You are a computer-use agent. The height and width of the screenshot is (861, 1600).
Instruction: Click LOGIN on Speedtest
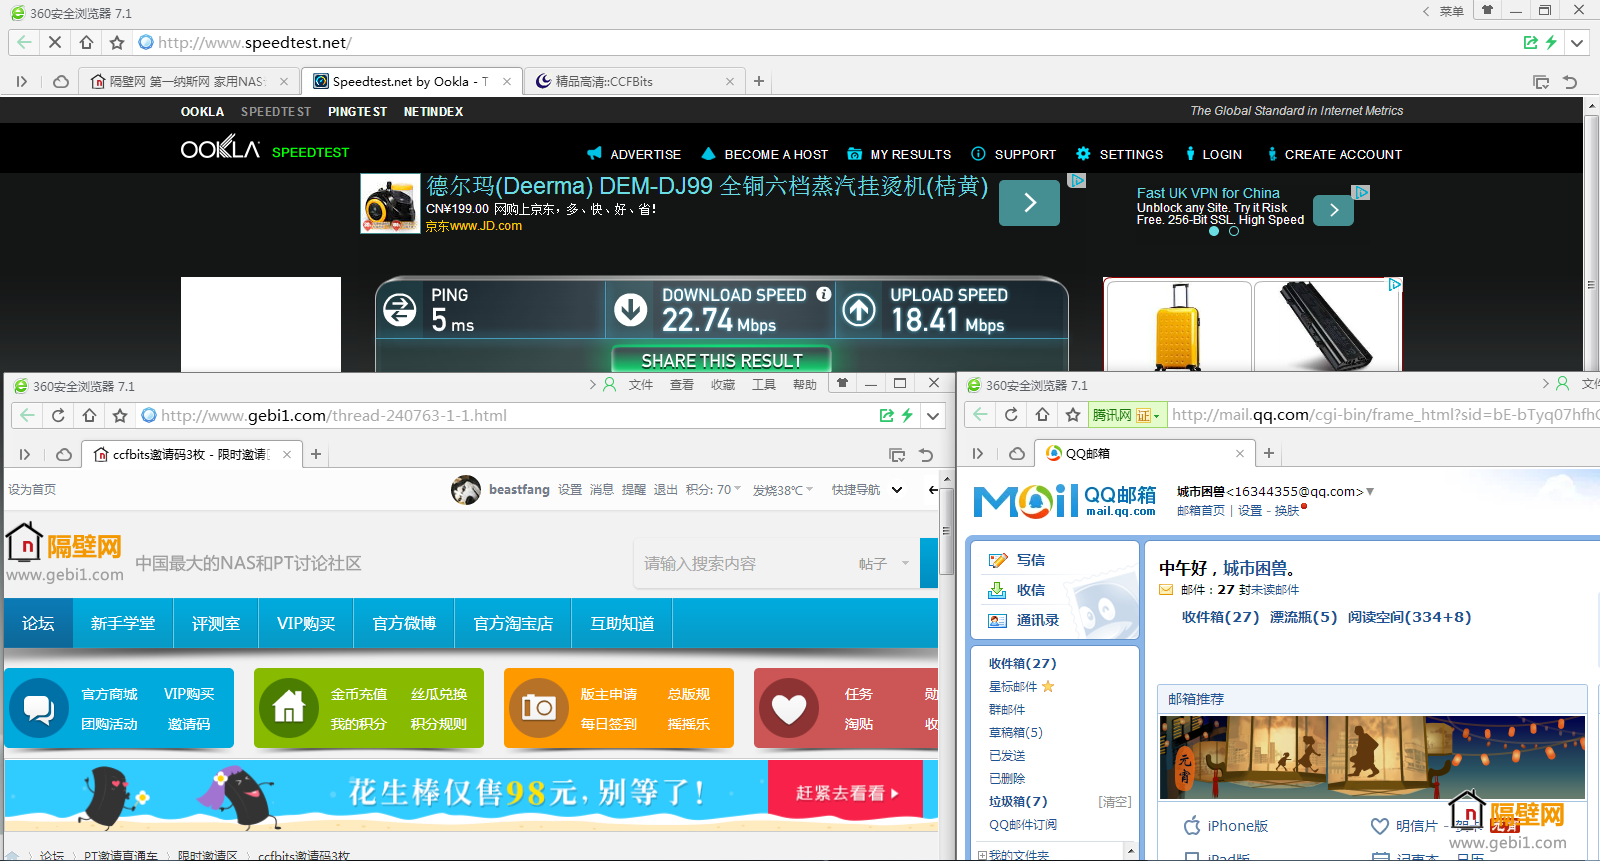tap(1213, 154)
